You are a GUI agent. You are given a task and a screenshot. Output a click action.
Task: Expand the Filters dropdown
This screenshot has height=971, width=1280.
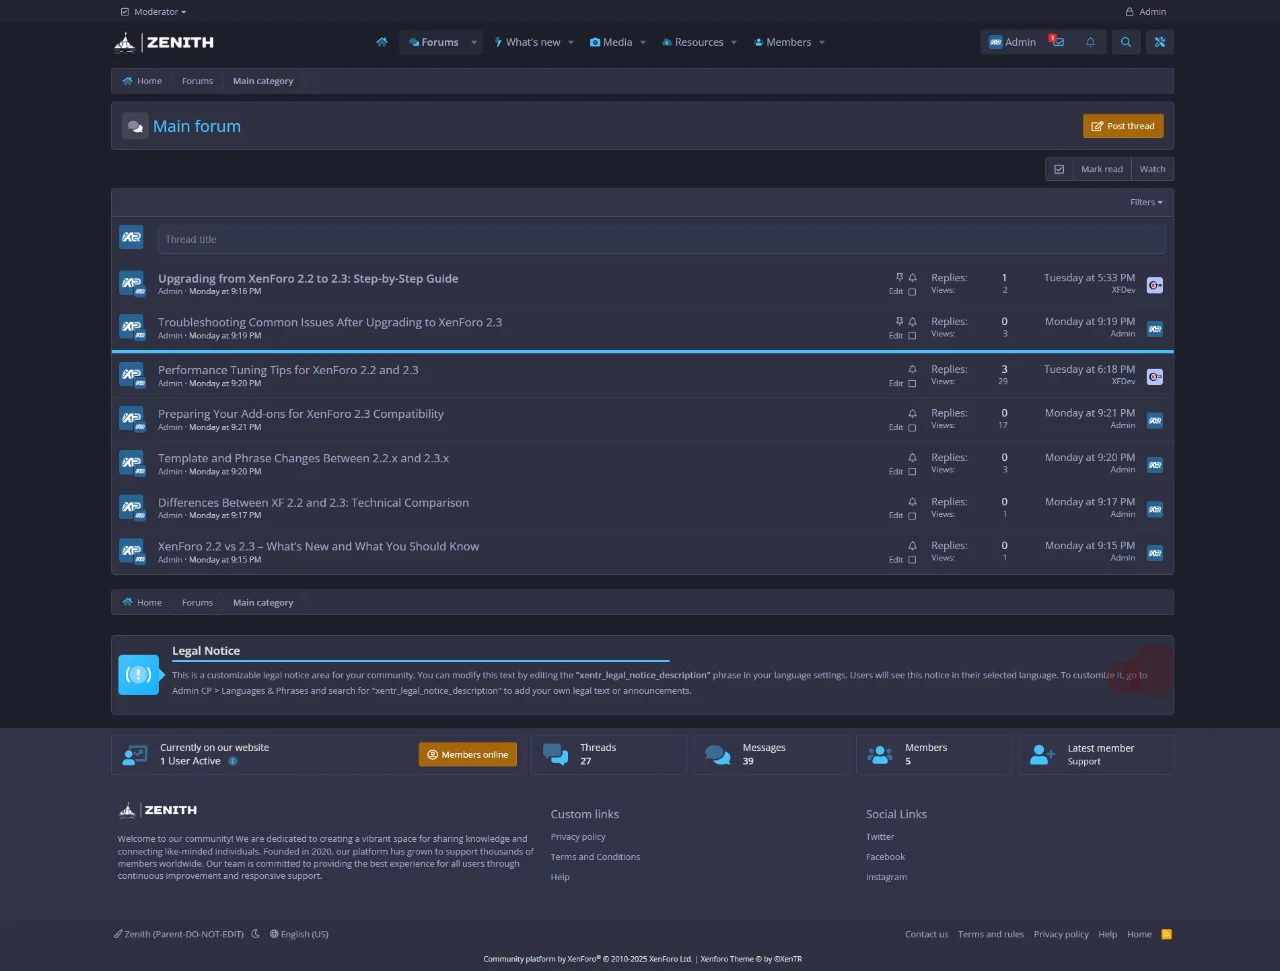(1146, 202)
